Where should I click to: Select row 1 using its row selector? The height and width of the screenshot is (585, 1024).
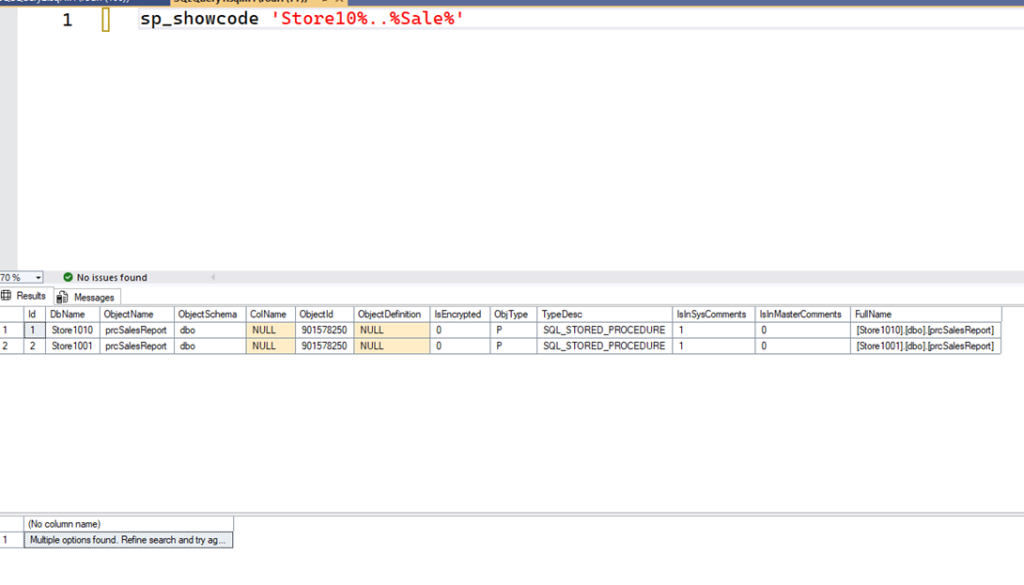(x=10, y=330)
